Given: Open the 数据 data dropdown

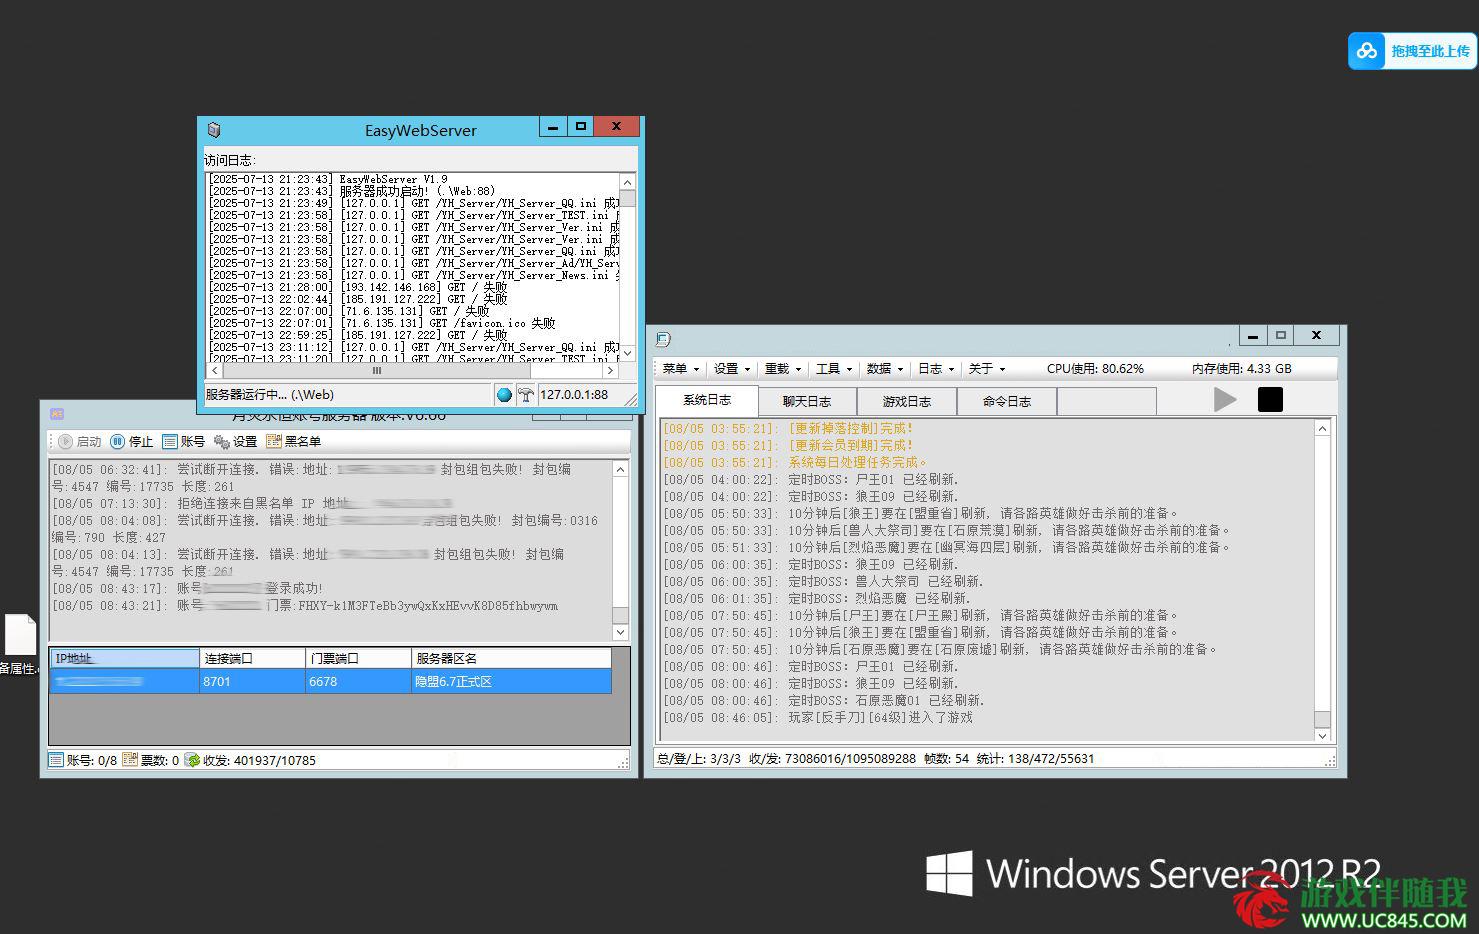Looking at the screenshot, I should (x=885, y=369).
